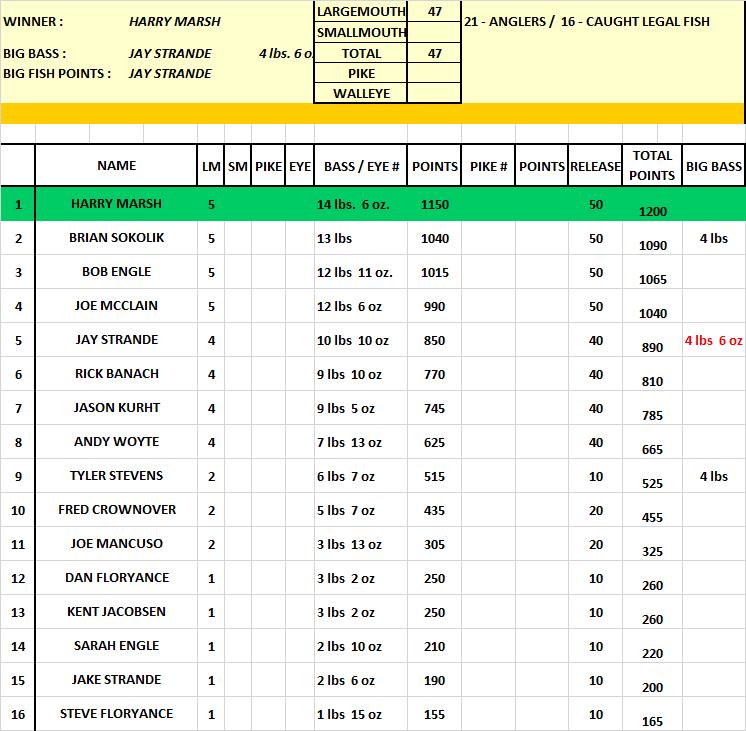746x731 pixels.
Task: Click the 990 points cell
Action: pos(434,306)
